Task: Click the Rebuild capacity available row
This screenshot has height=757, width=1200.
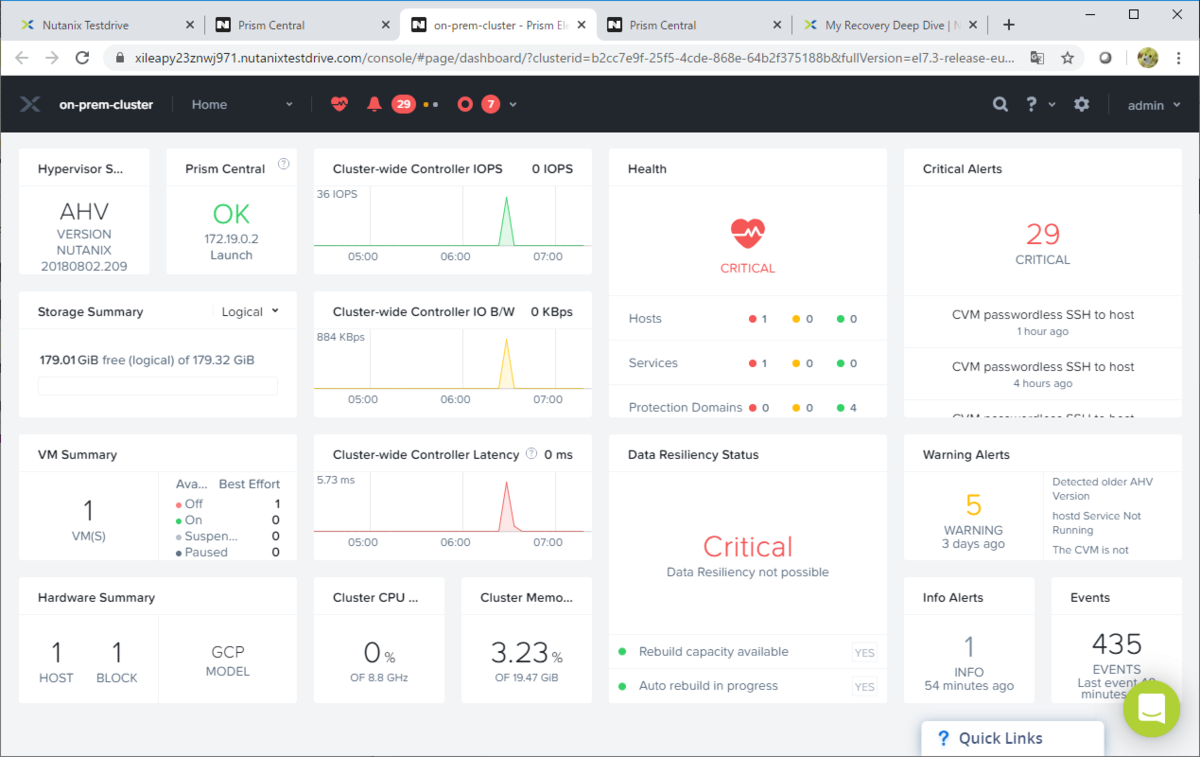Action: tap(747, 652)
